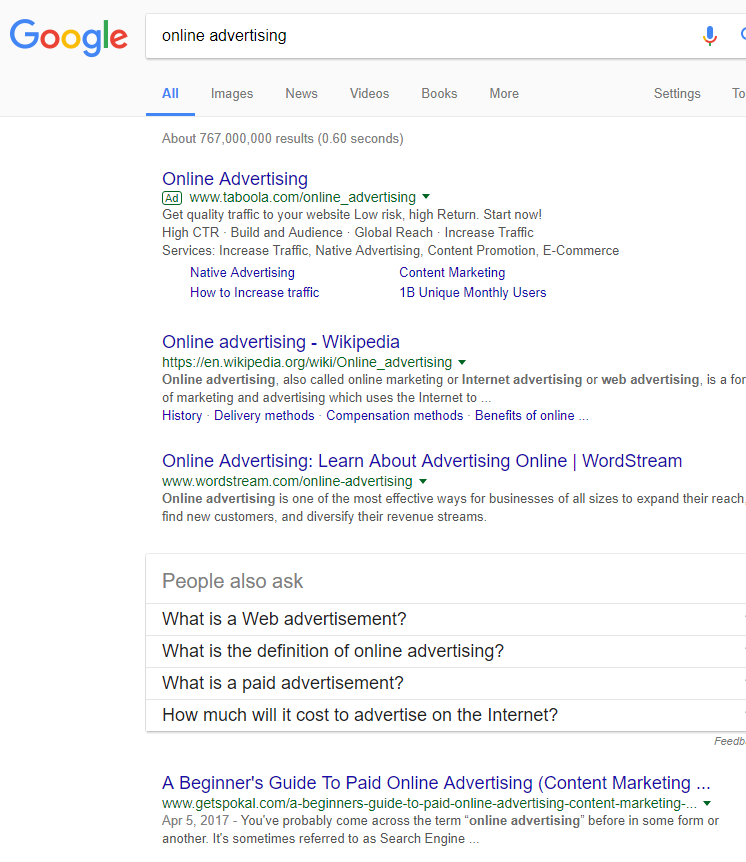The height and width of the screenshot is (862, 746).
Task: Open Wikipedia Delivery methods link
Action: pos(264,416)
